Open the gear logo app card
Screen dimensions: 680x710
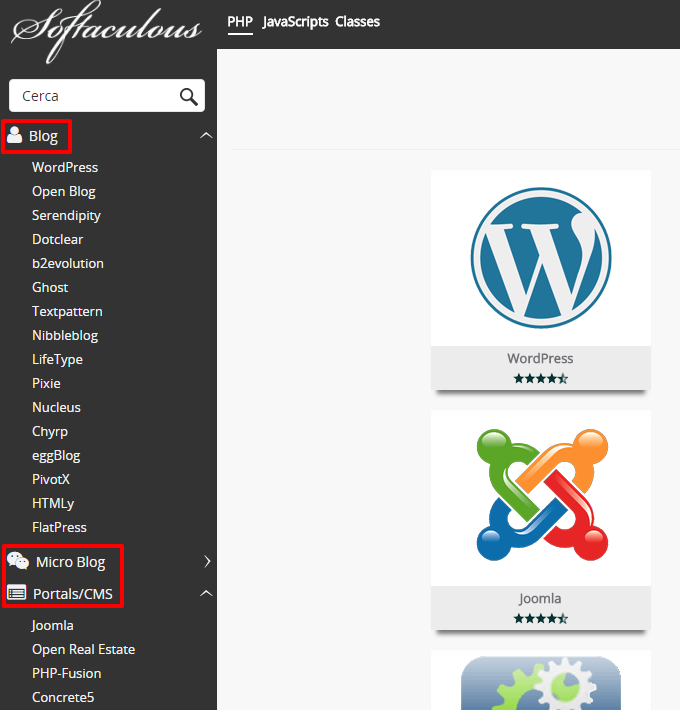541,681
